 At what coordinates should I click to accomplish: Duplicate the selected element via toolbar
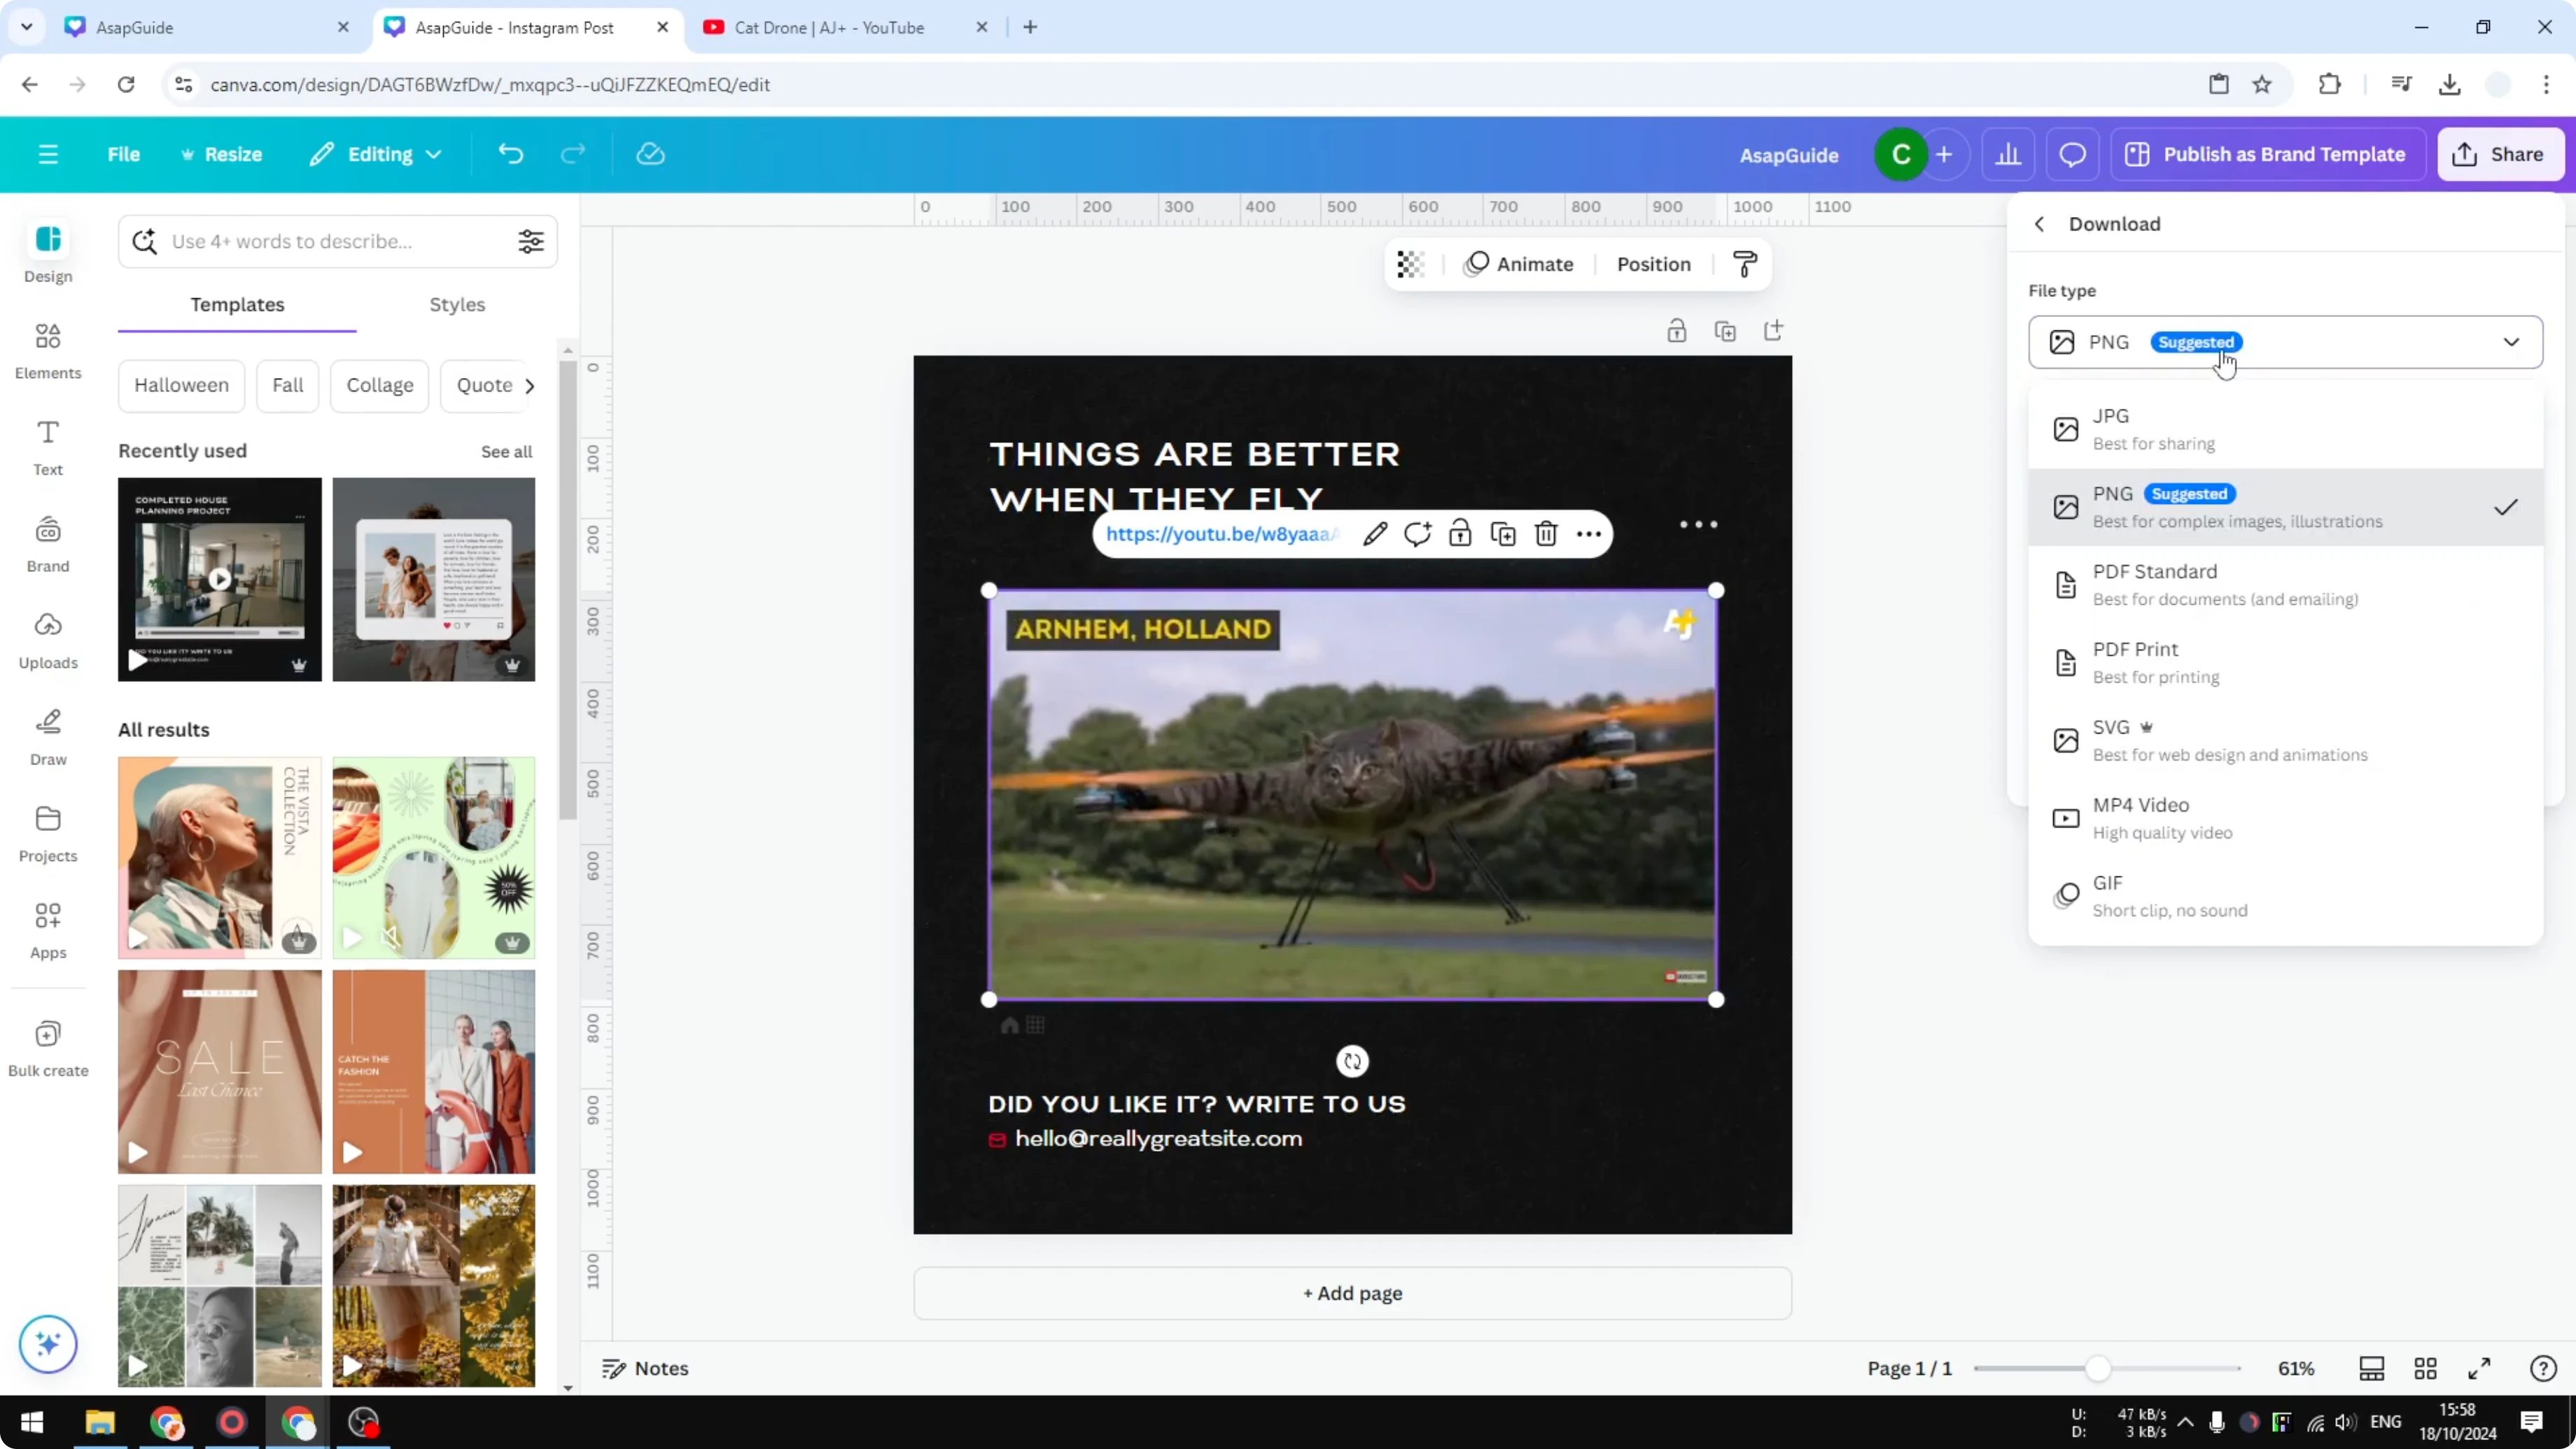(x=1502, y=534)
